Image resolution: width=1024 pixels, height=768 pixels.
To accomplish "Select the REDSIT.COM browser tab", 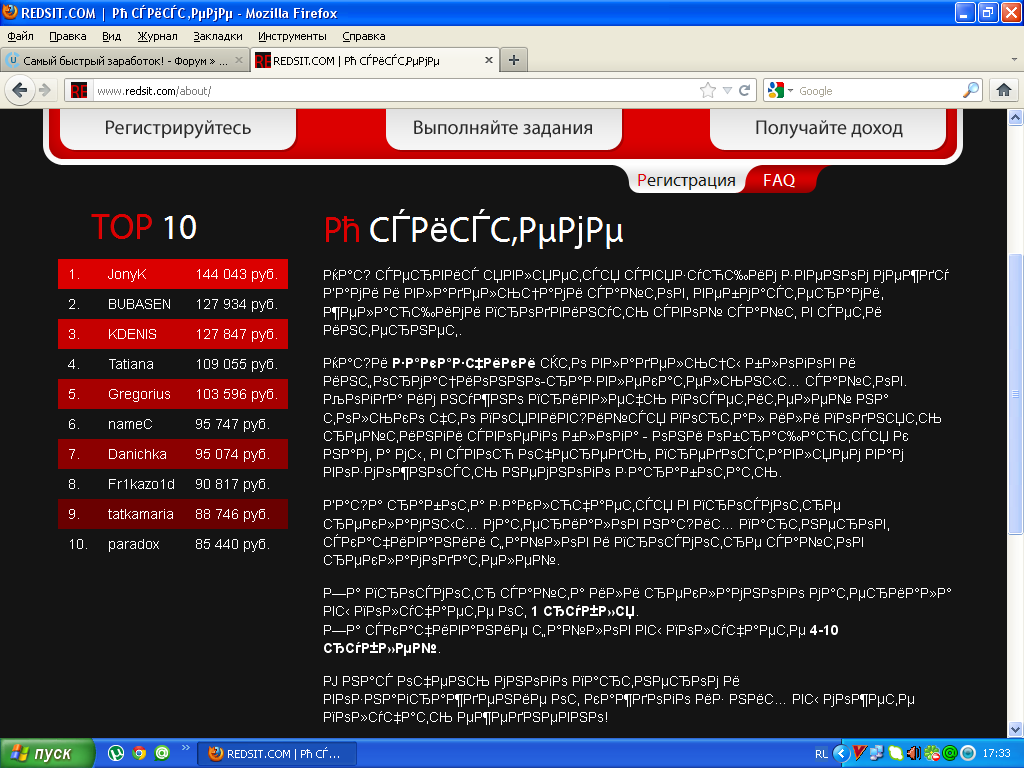I will point(376,60).
